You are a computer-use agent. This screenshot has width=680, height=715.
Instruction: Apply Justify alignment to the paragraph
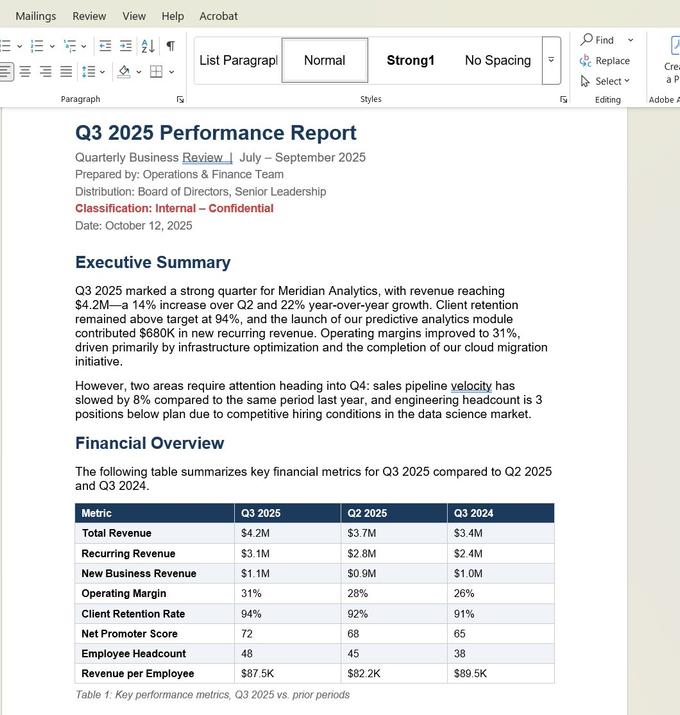click(x=66, y=72)
